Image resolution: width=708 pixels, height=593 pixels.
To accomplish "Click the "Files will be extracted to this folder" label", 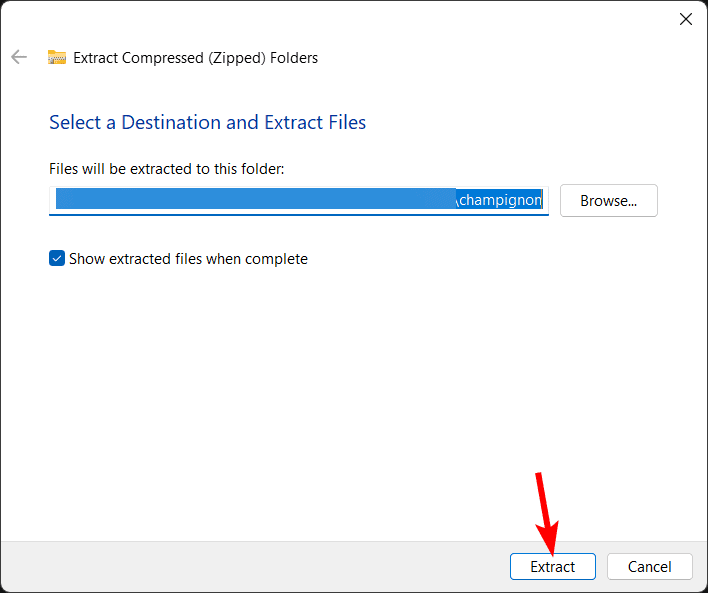I will click(x=166, y=169).
